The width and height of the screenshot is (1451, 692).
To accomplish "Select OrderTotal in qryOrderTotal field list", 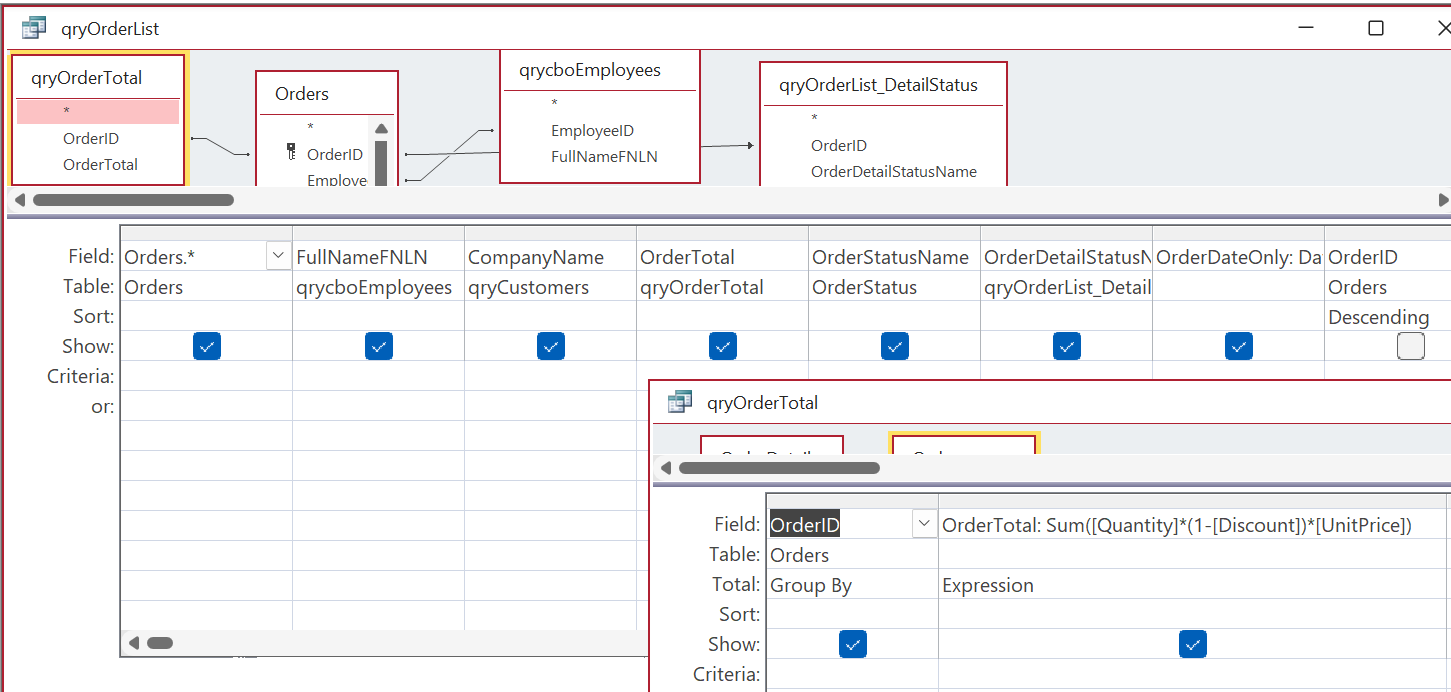I will coord(98,165).
